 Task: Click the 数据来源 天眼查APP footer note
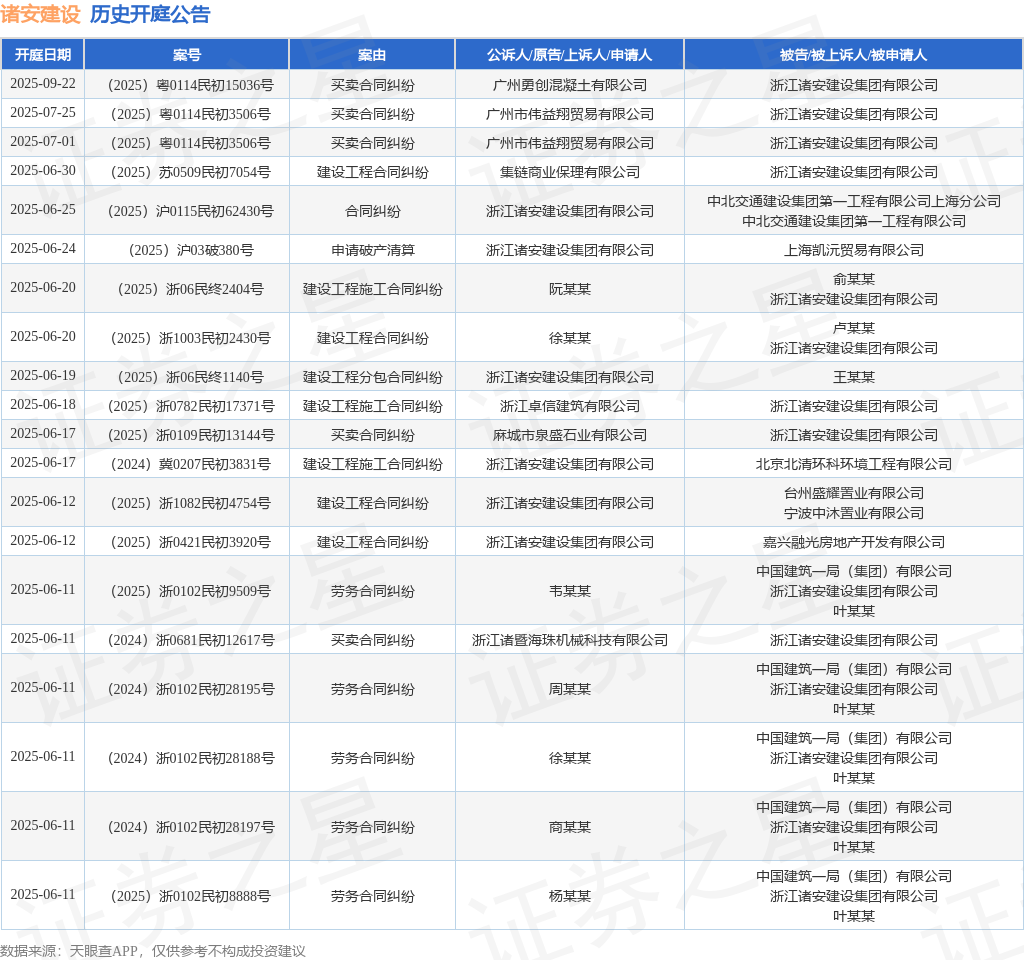pyautogui.click(x=153, y=951)
